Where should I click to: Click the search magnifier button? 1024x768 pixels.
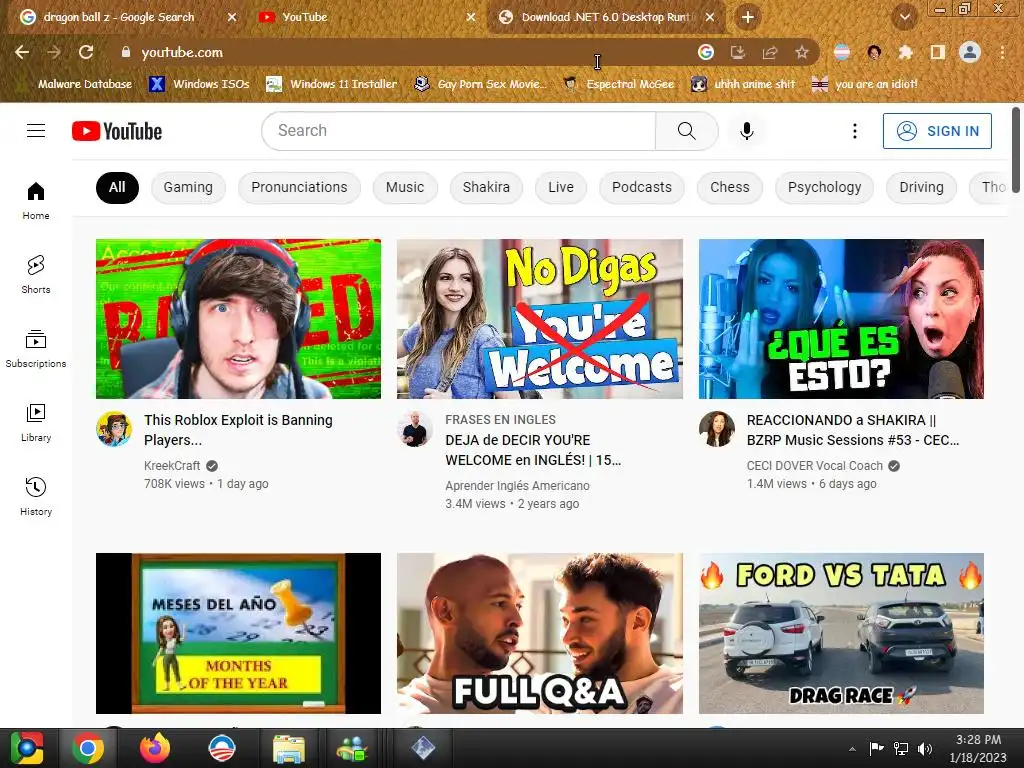[x=686, y=131]
